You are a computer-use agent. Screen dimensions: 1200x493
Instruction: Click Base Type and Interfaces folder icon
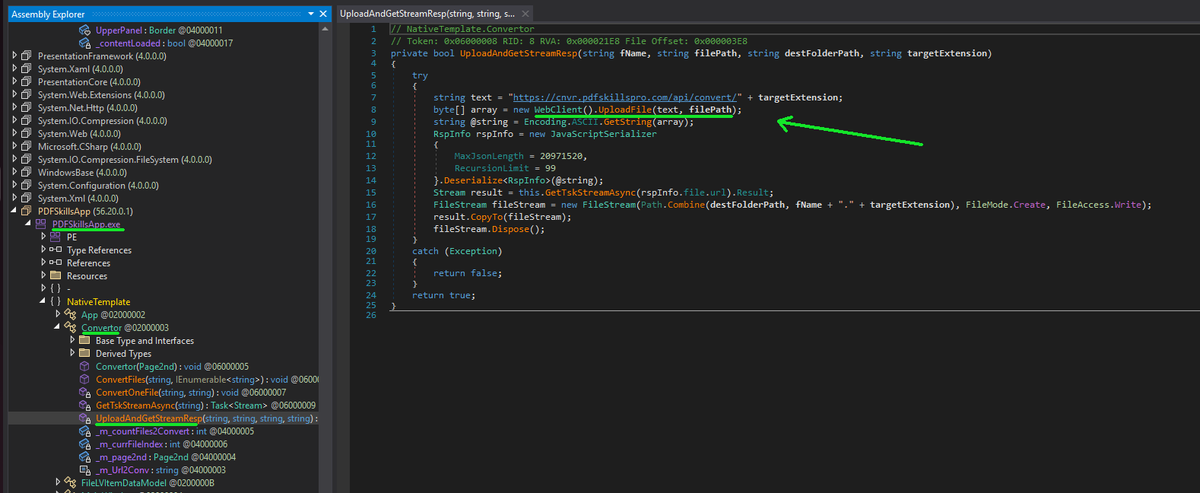[x=85, y=340]
